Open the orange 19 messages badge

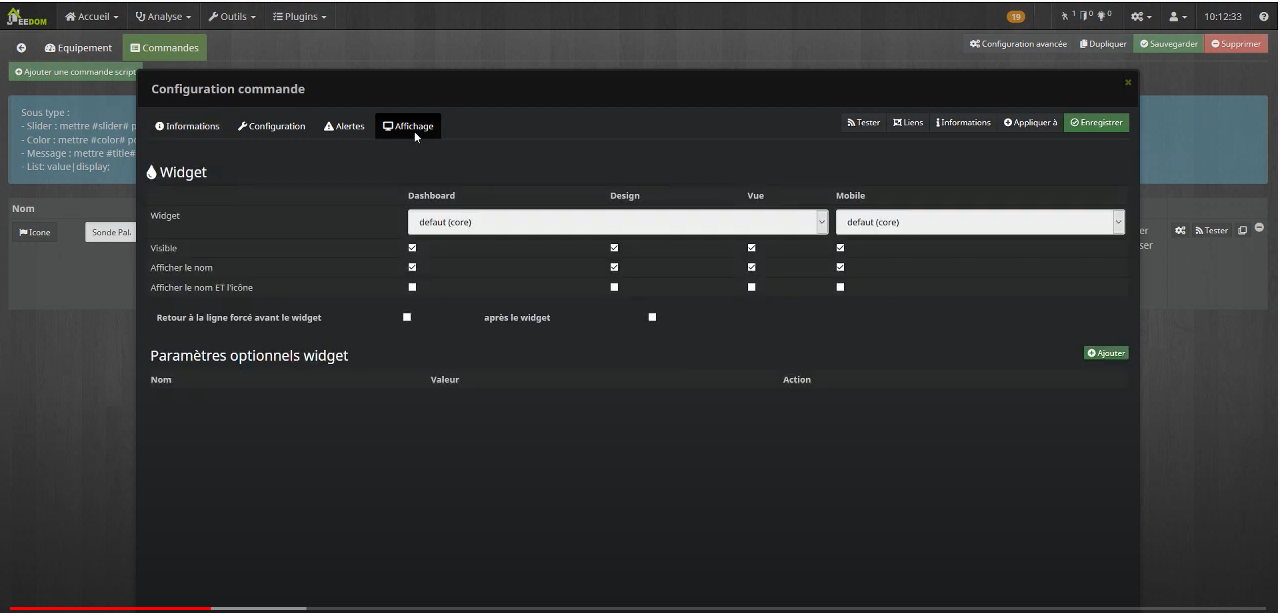point(1015,17)
